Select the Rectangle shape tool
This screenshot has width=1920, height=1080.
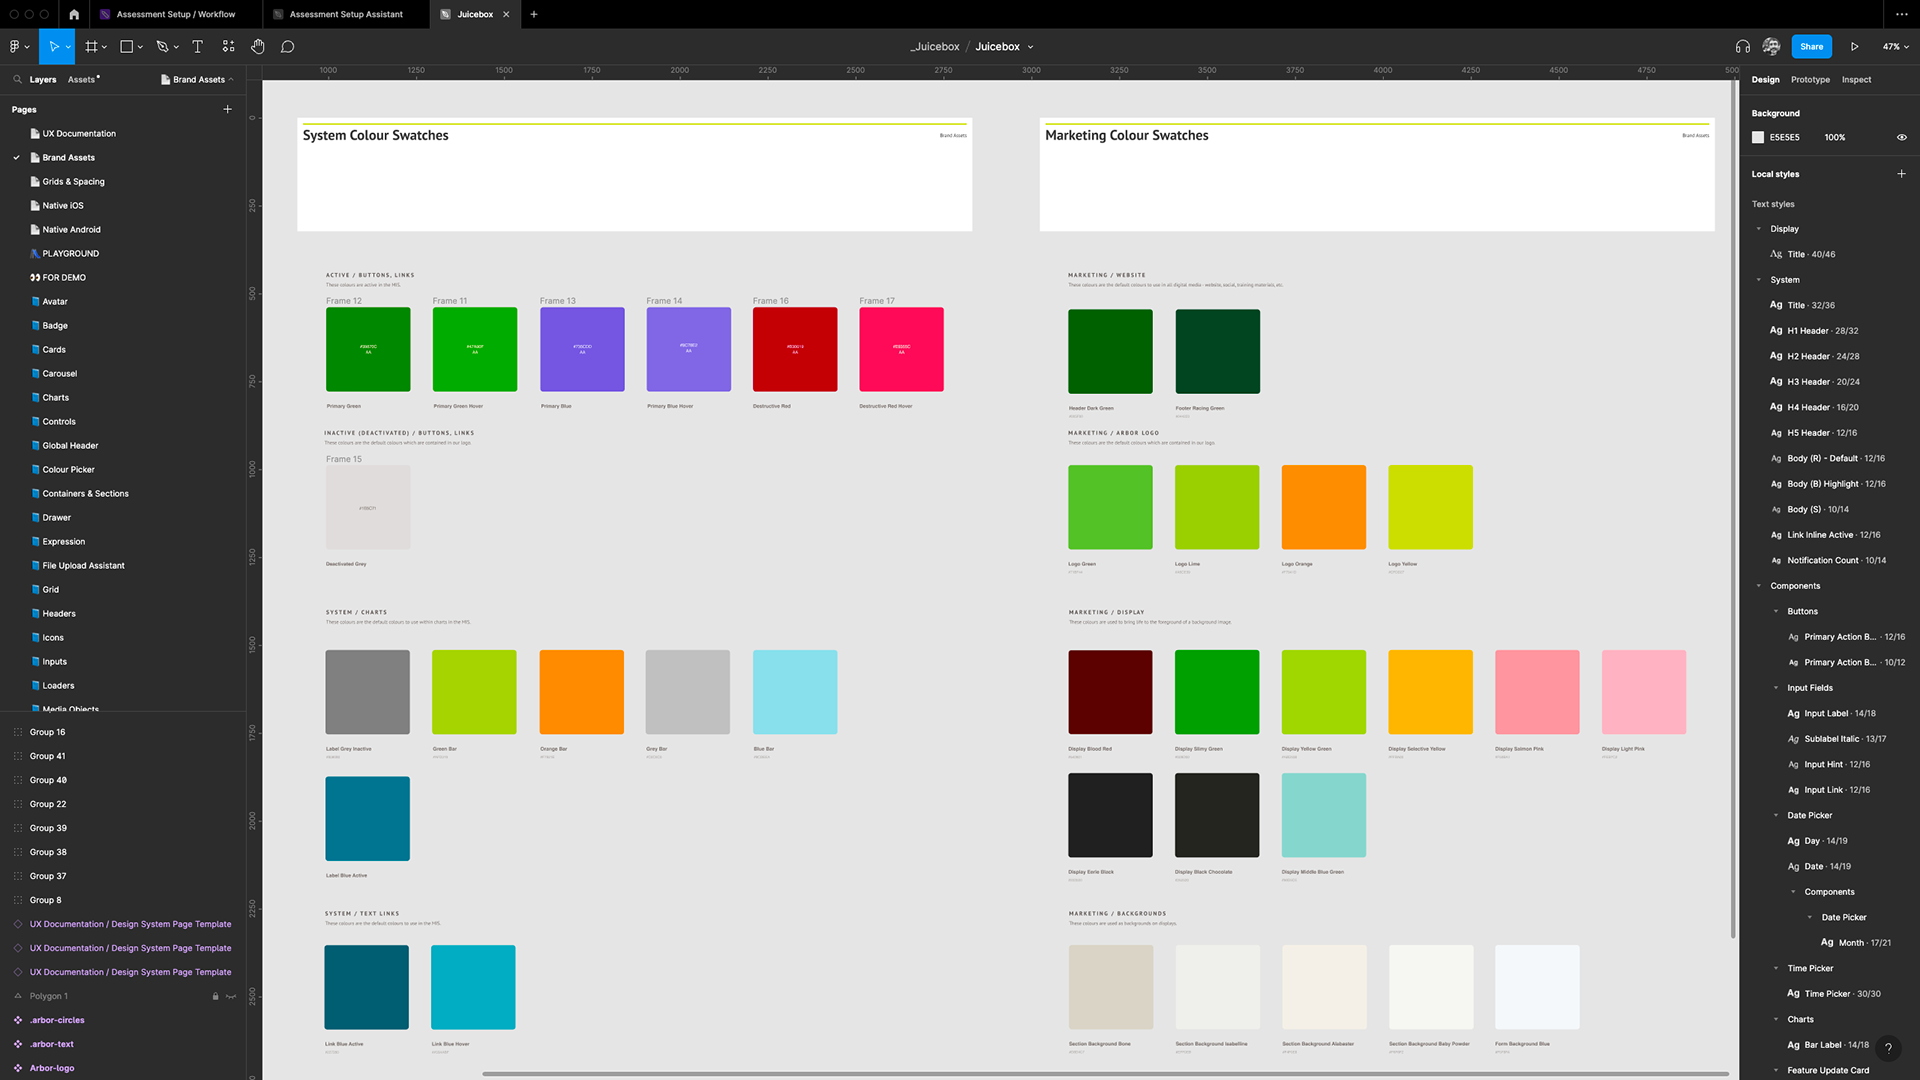pyautogui.click(x=127, y=46)
